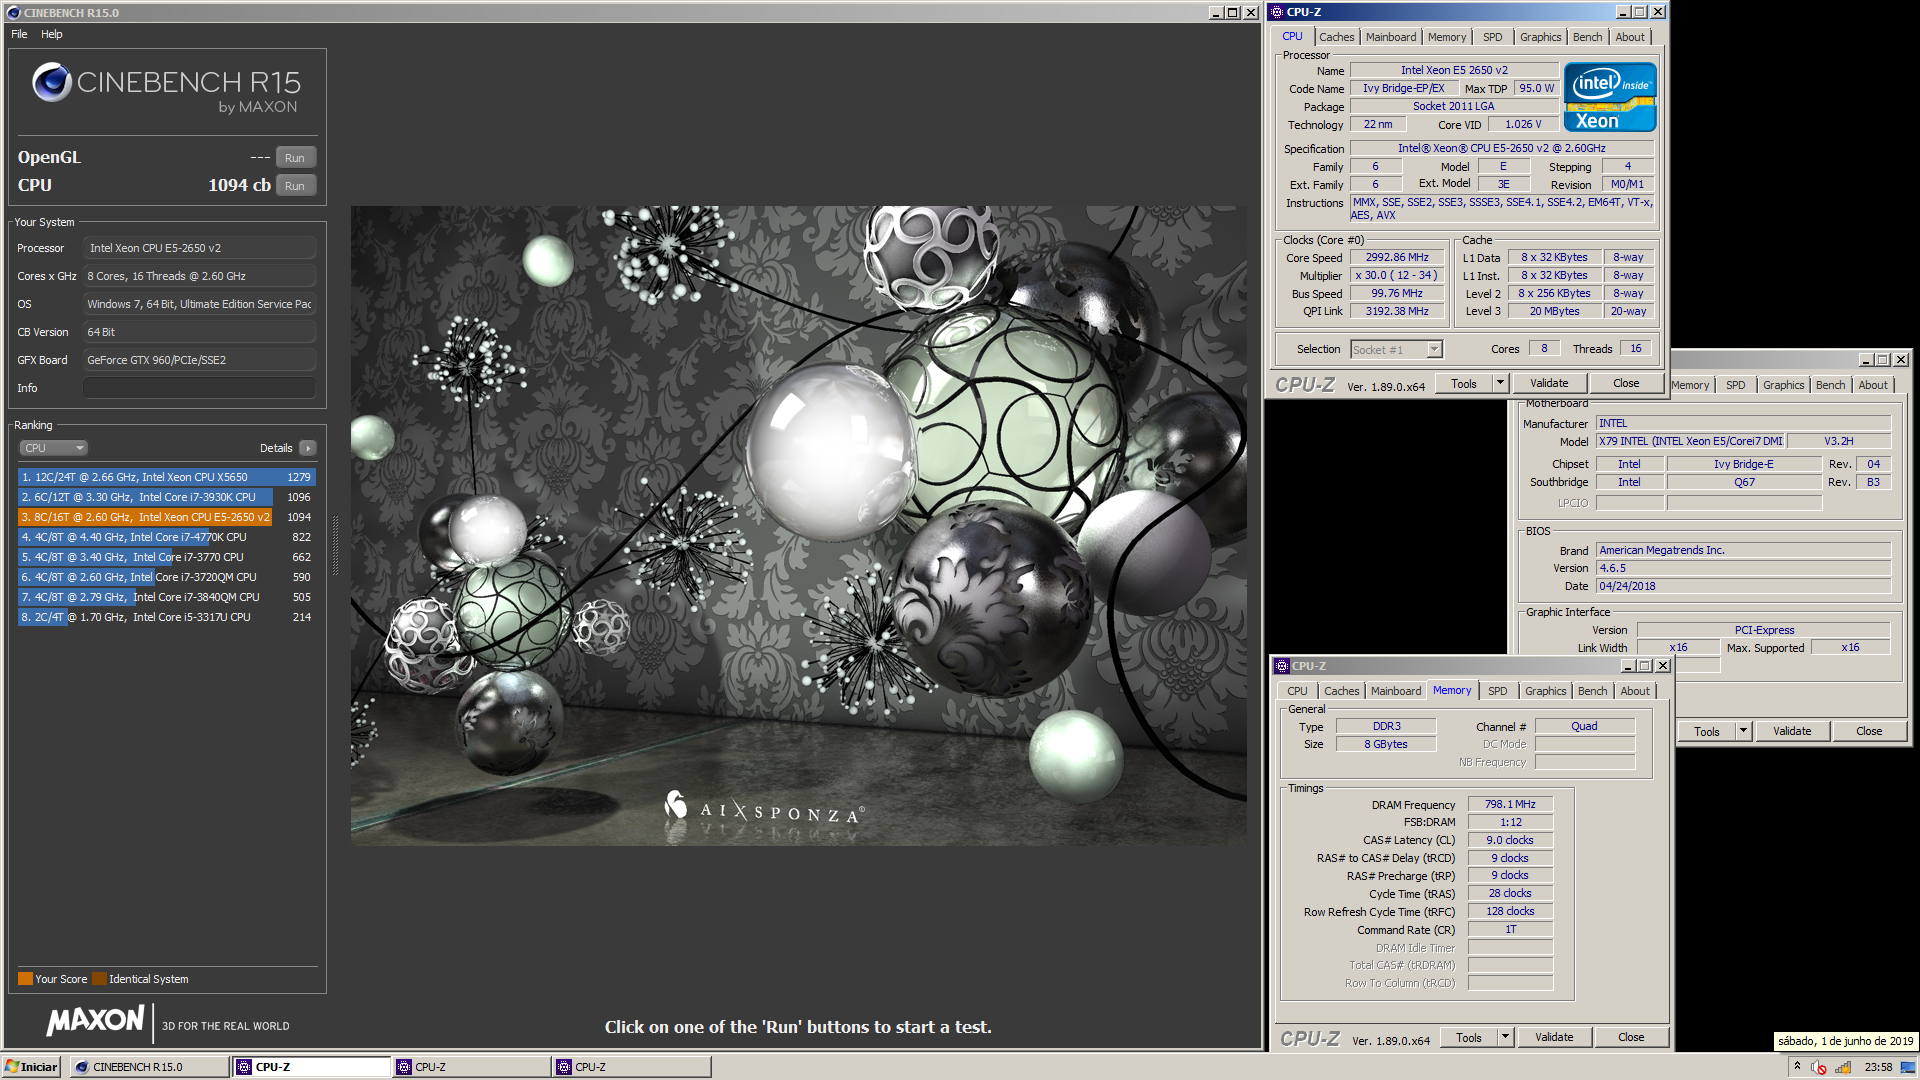Click into the Info text field

200,388
